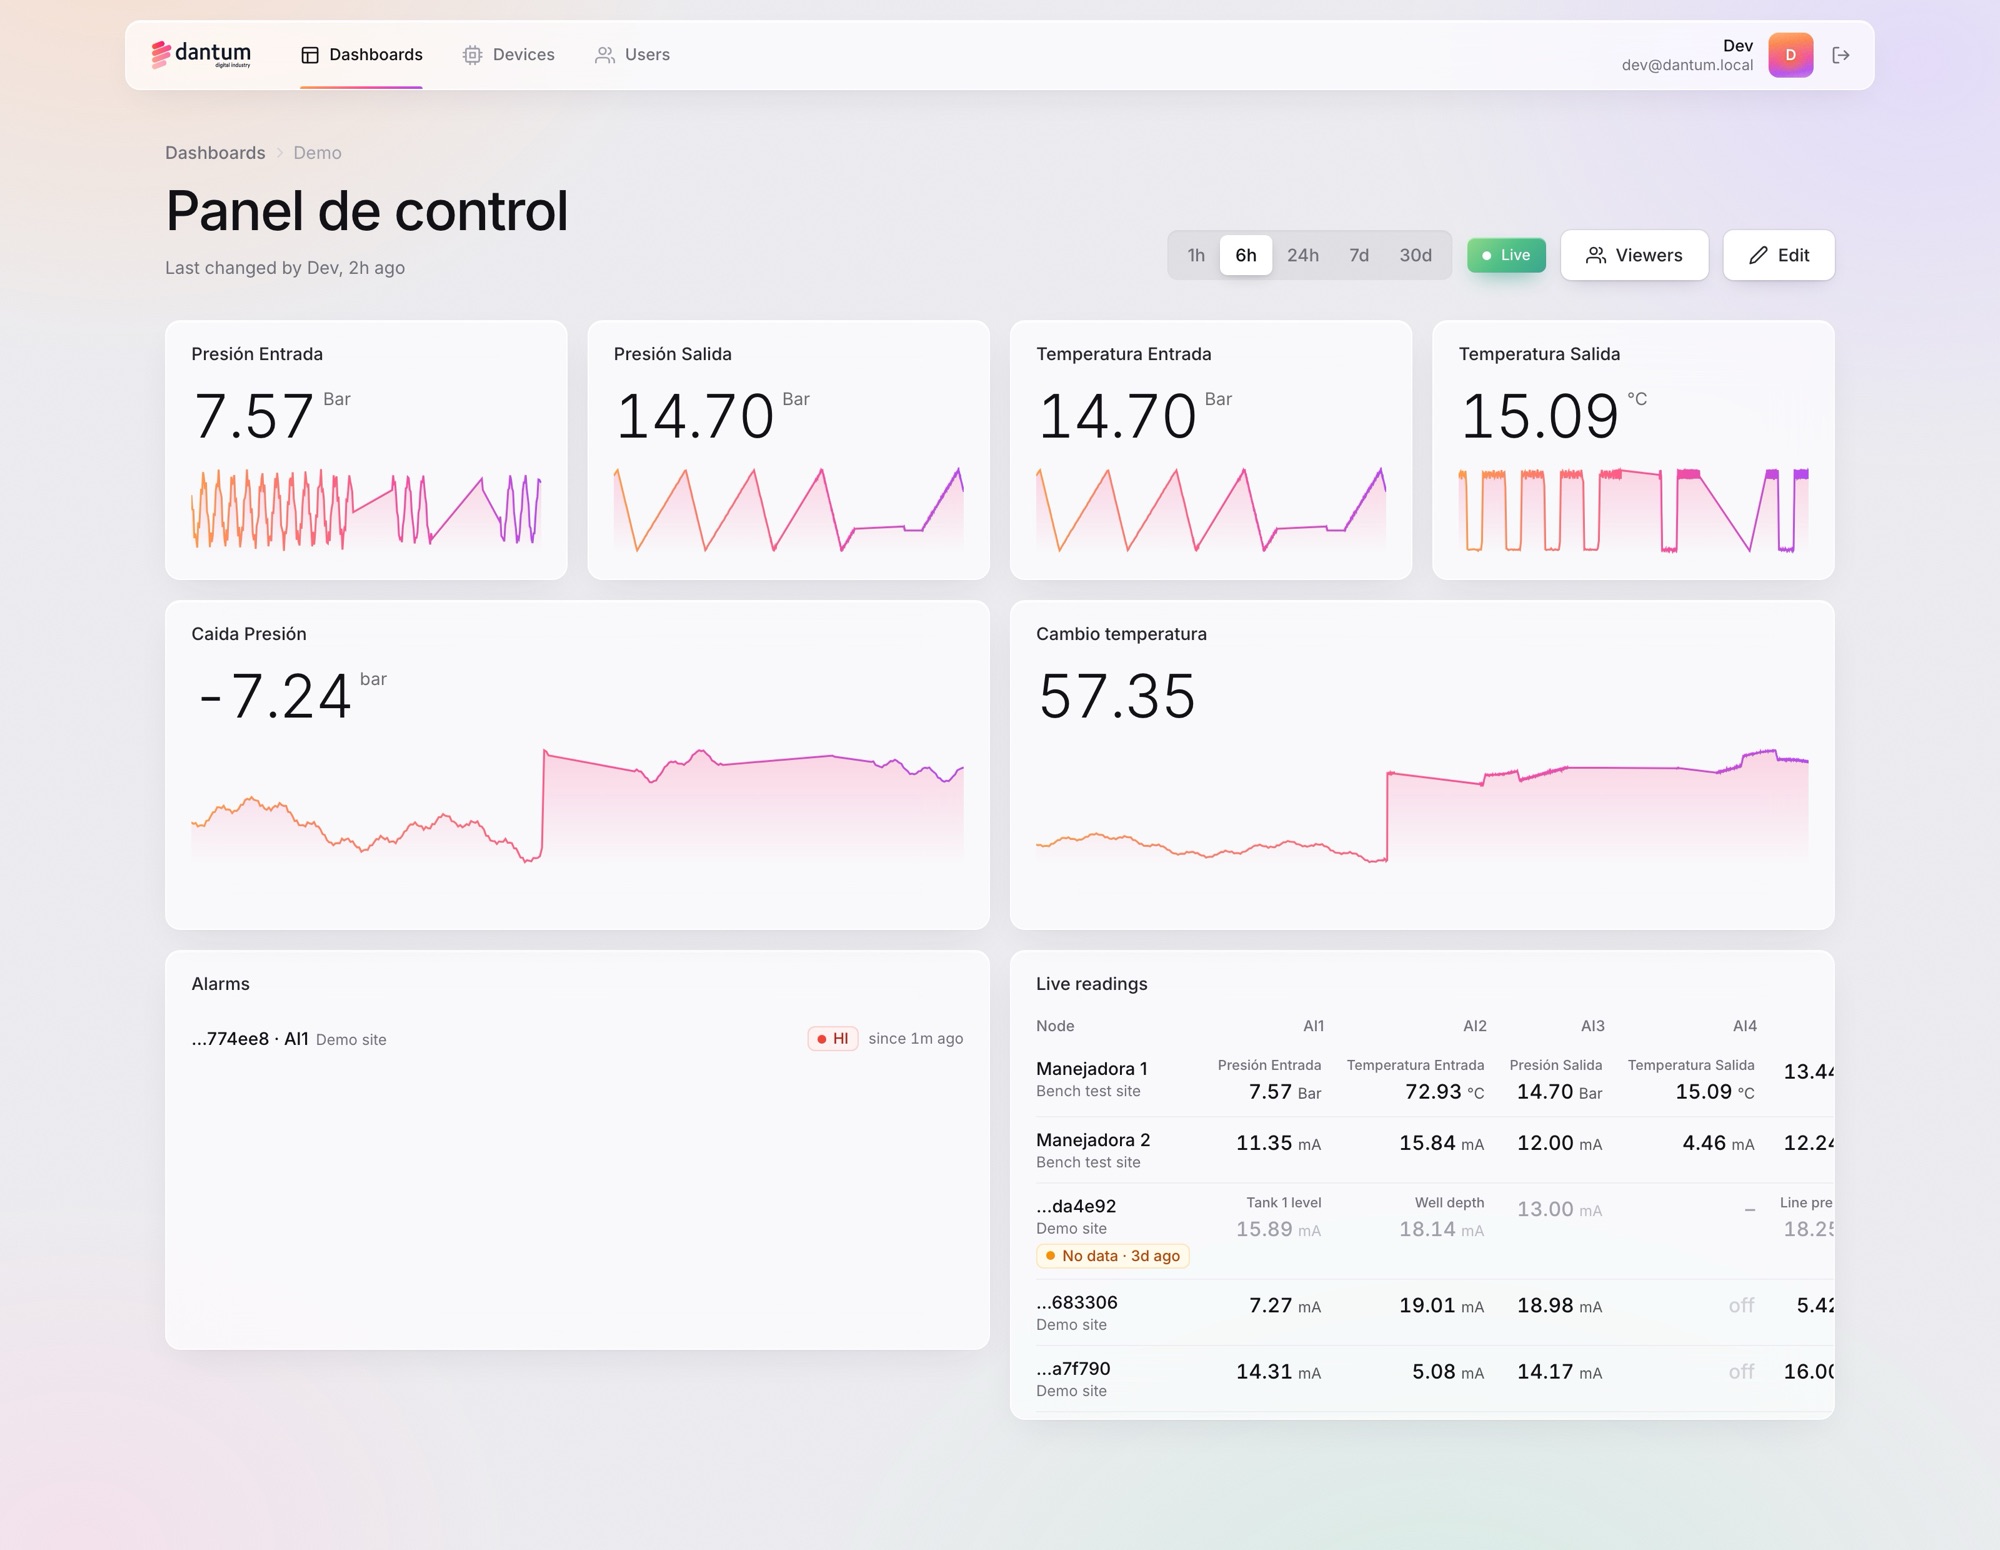Viewport: 2000px width, 1550px height.
Task: Select the 30d time range
Action: [1415, 255]
